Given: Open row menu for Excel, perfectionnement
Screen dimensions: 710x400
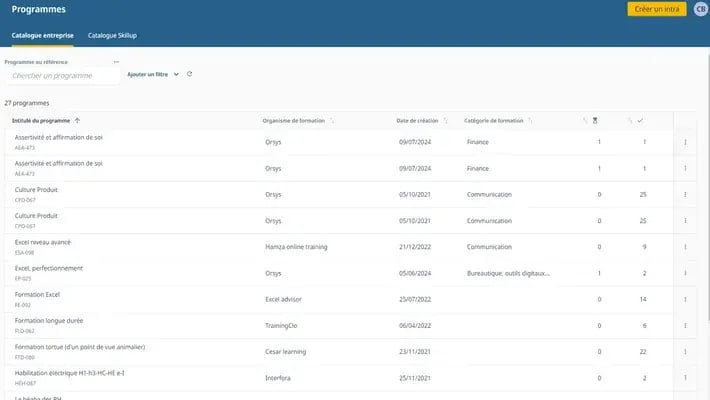Looking at the screenshot, I should coord(685,273).
